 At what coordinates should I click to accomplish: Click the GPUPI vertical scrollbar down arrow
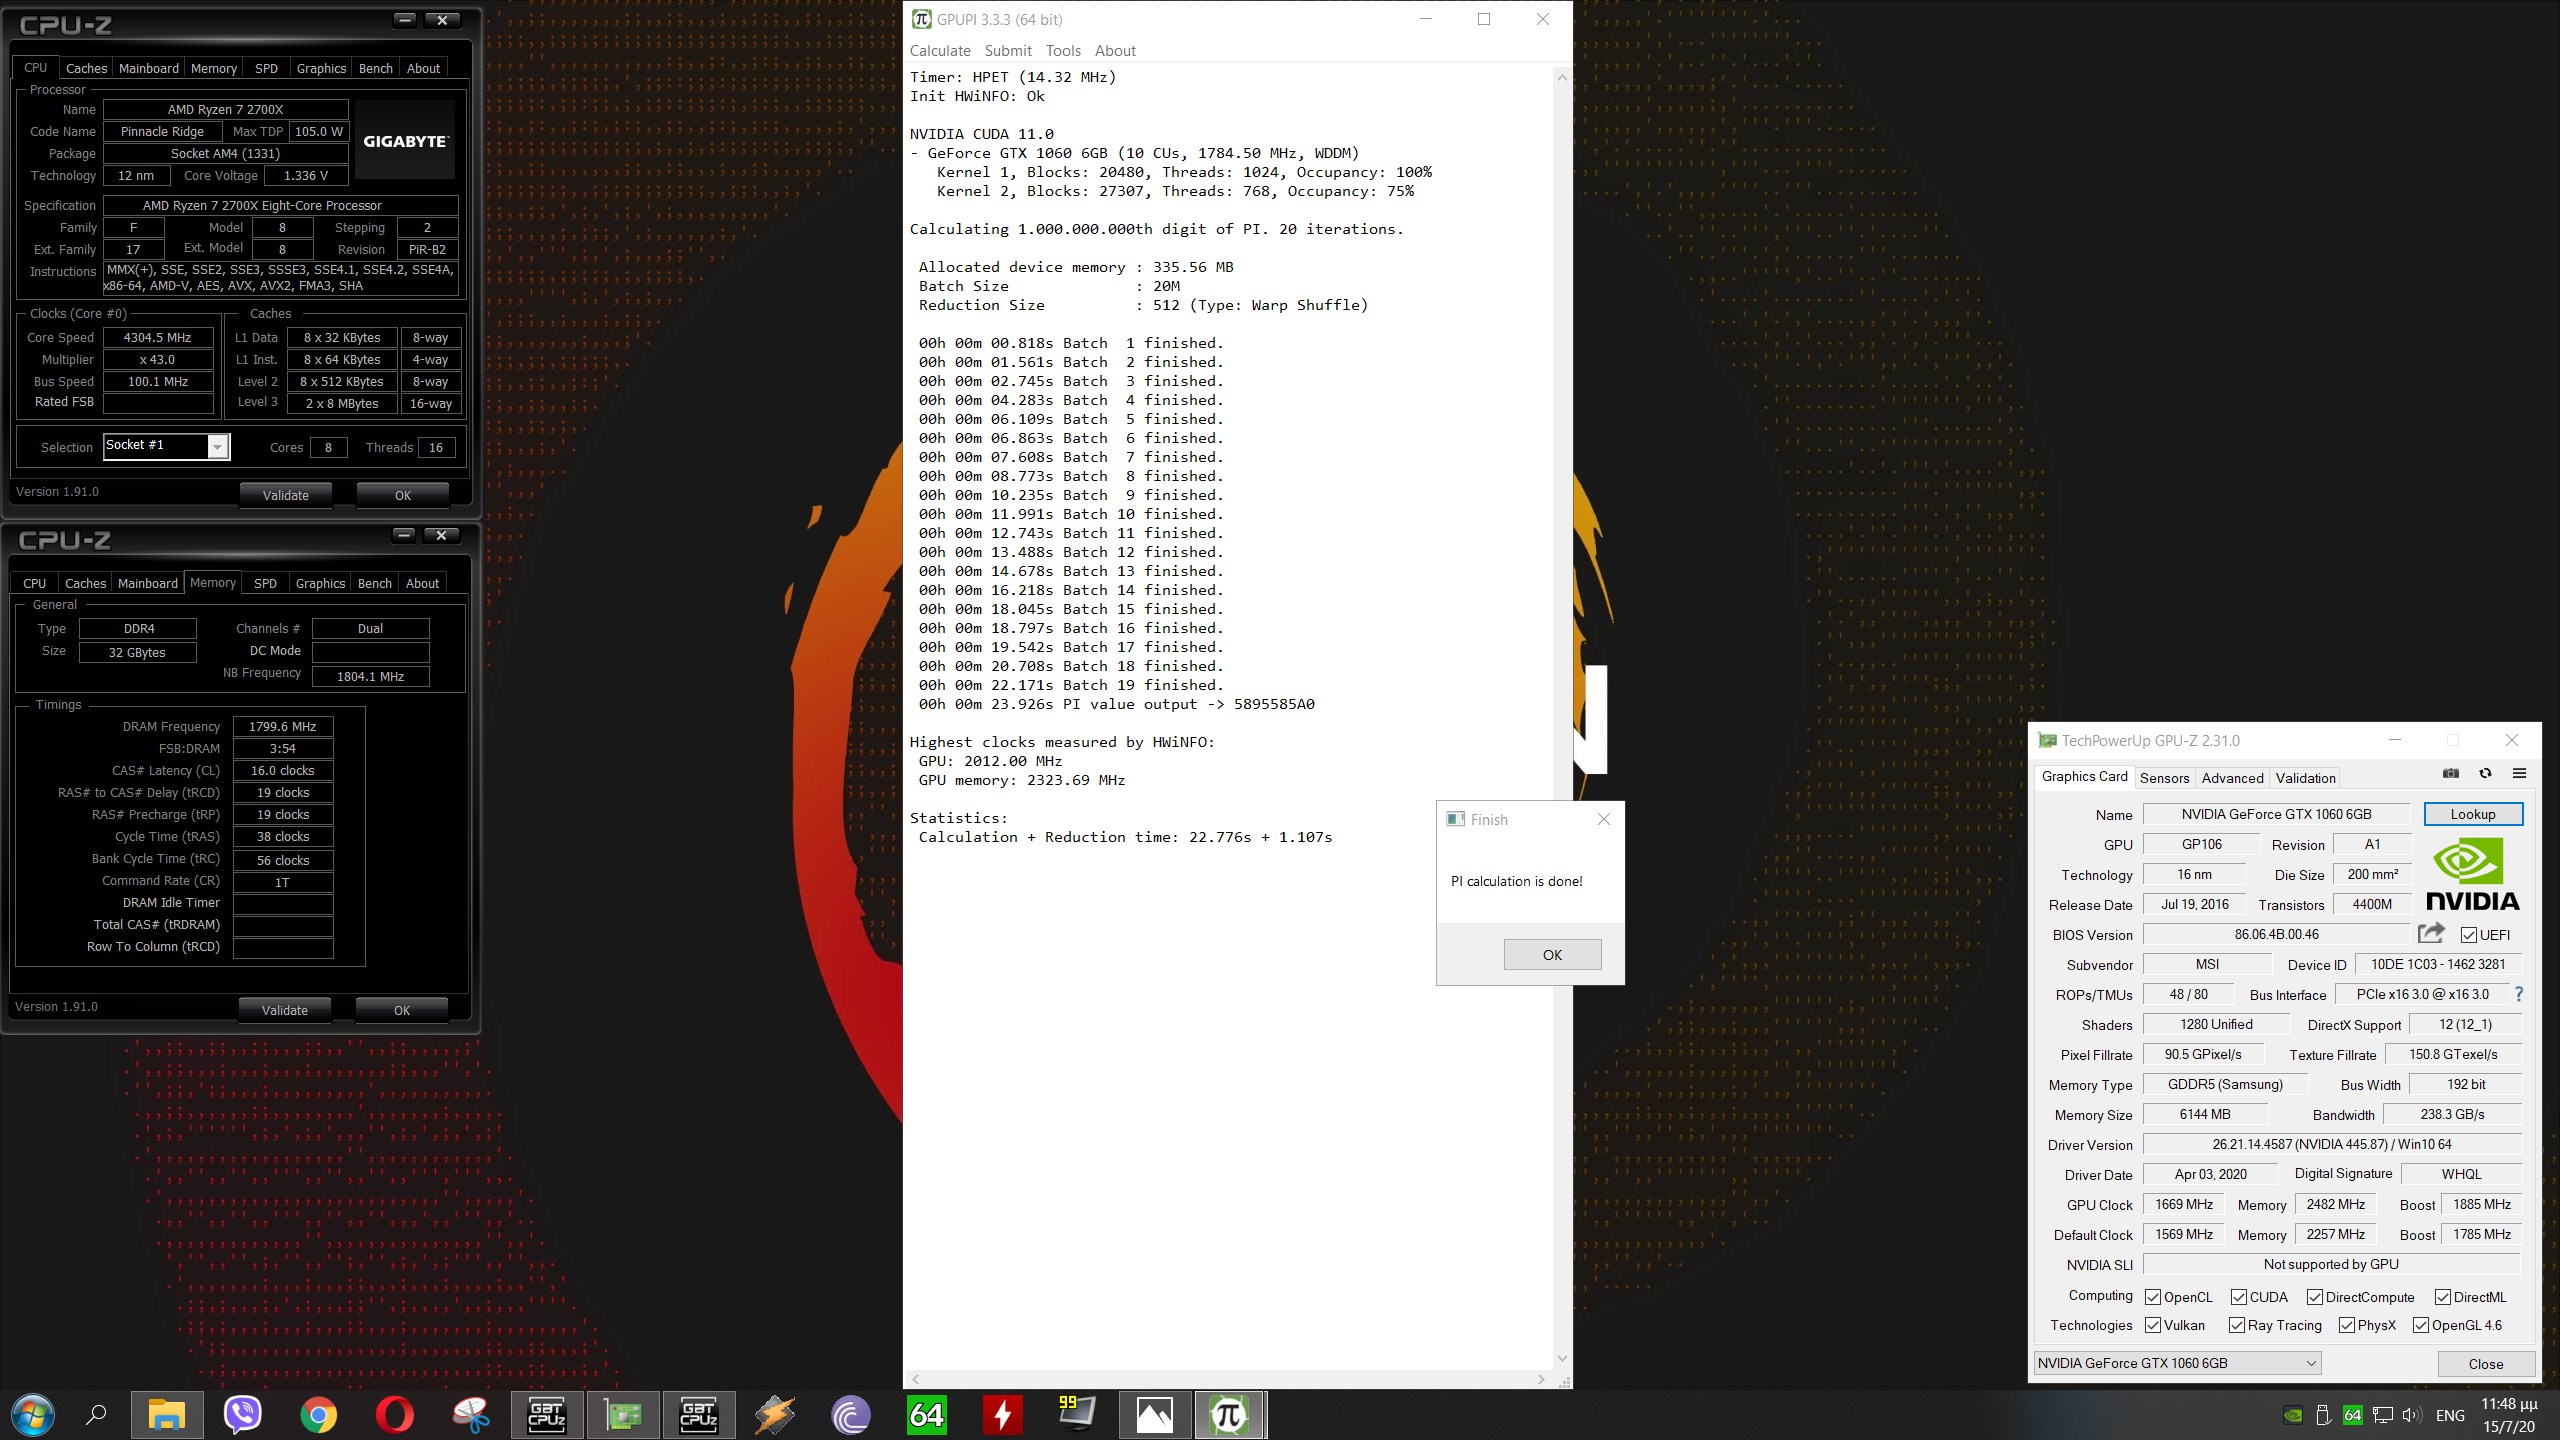tap(1562, 1359)
